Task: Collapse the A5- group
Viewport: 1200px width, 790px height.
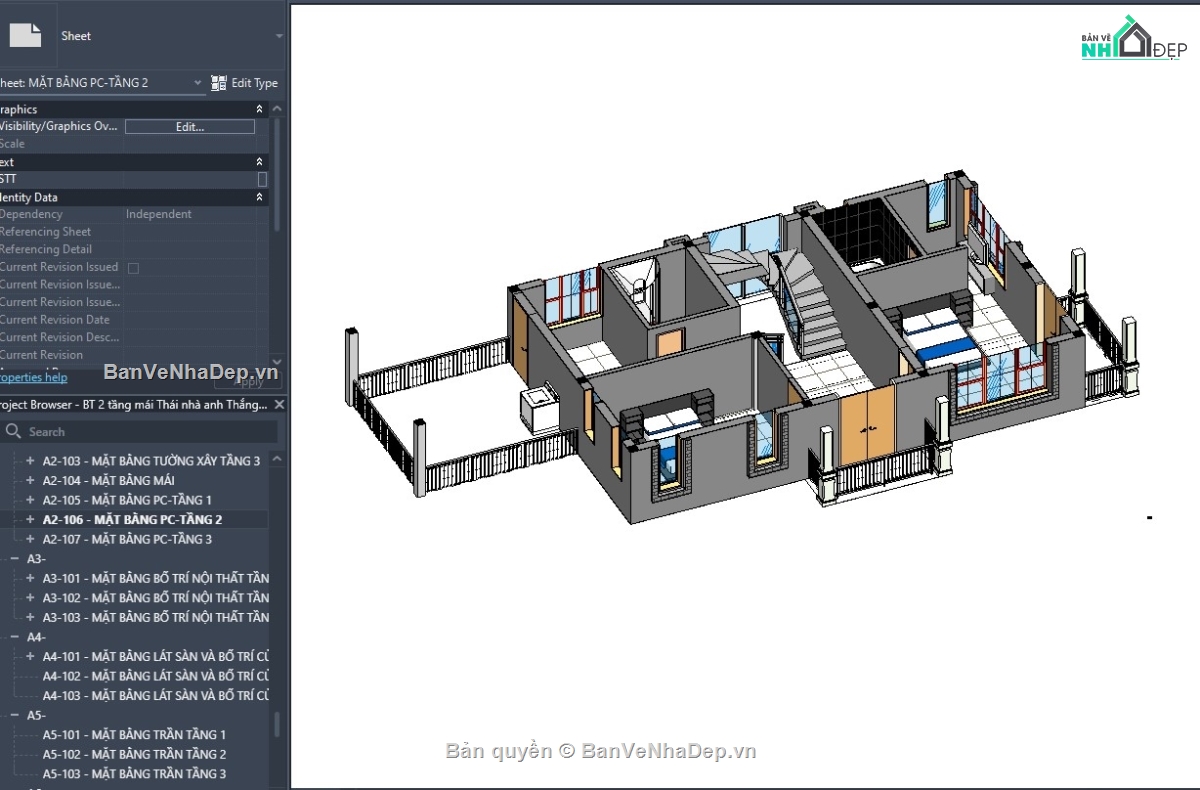Action: [x=14, y=715]
